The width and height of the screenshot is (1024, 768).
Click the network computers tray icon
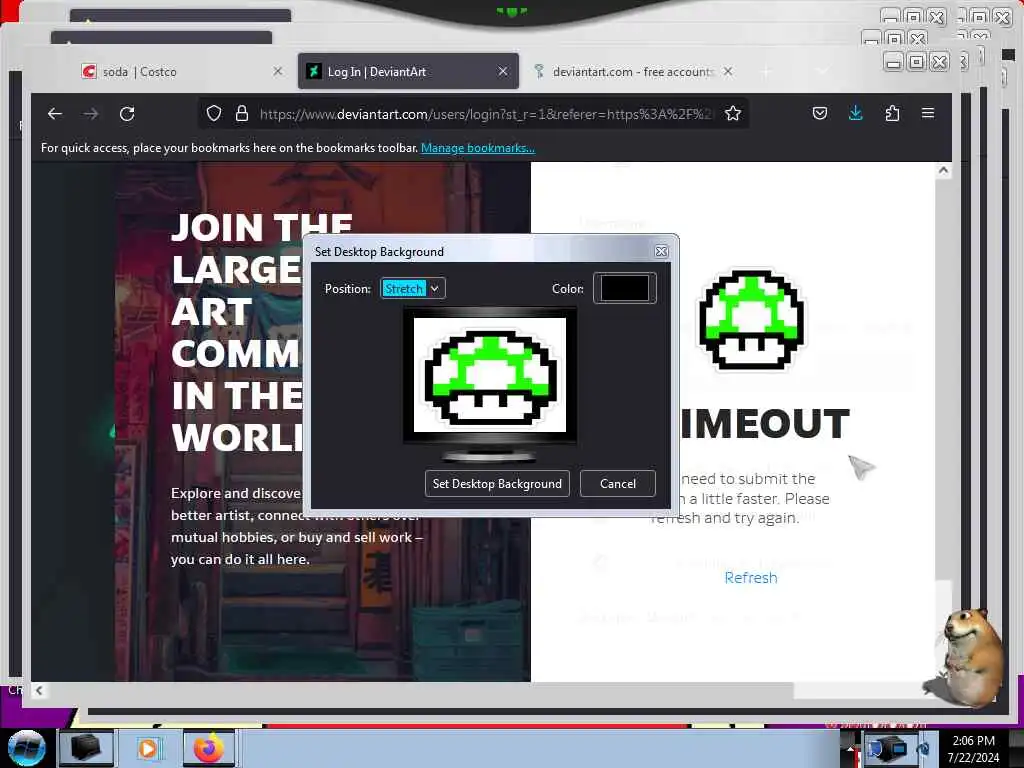(888, 748)
